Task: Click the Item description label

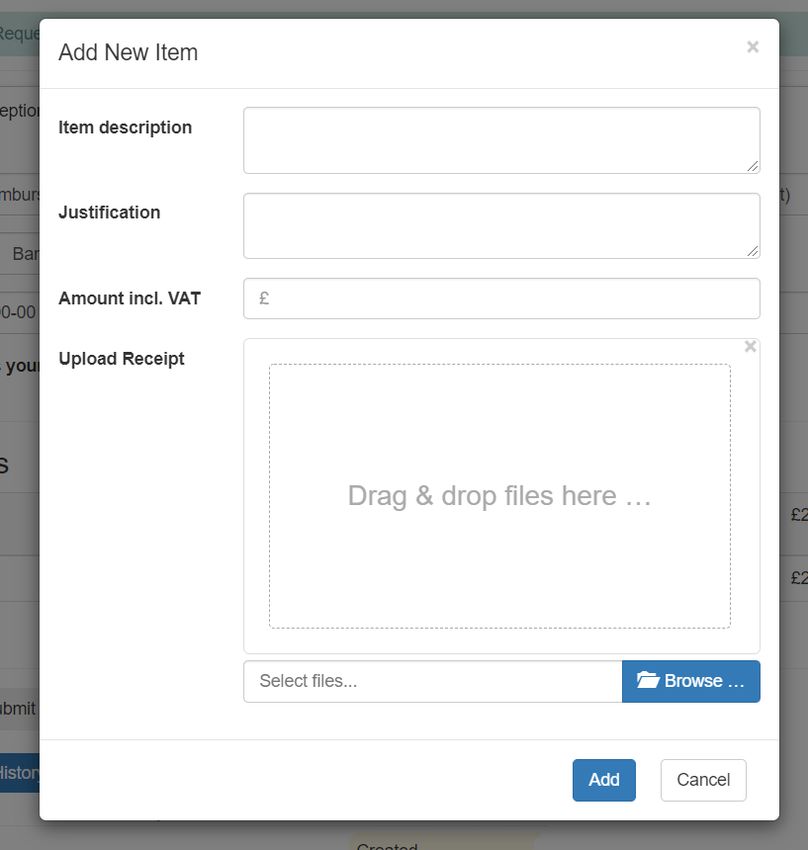Action: pos(125,128)
